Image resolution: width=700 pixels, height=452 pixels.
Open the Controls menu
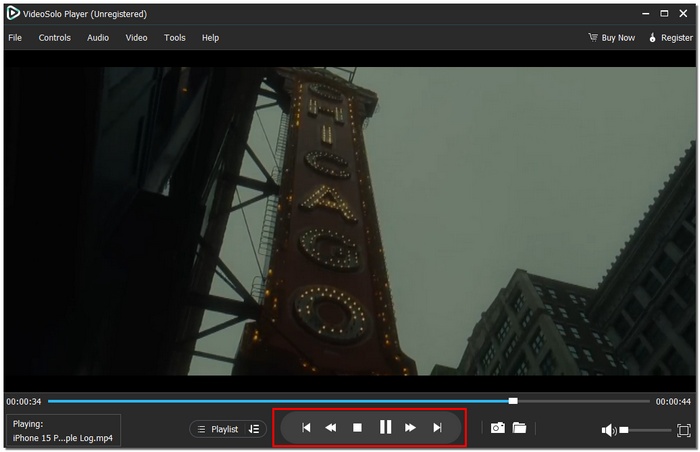pyautogui.click(x=55, y=38)
